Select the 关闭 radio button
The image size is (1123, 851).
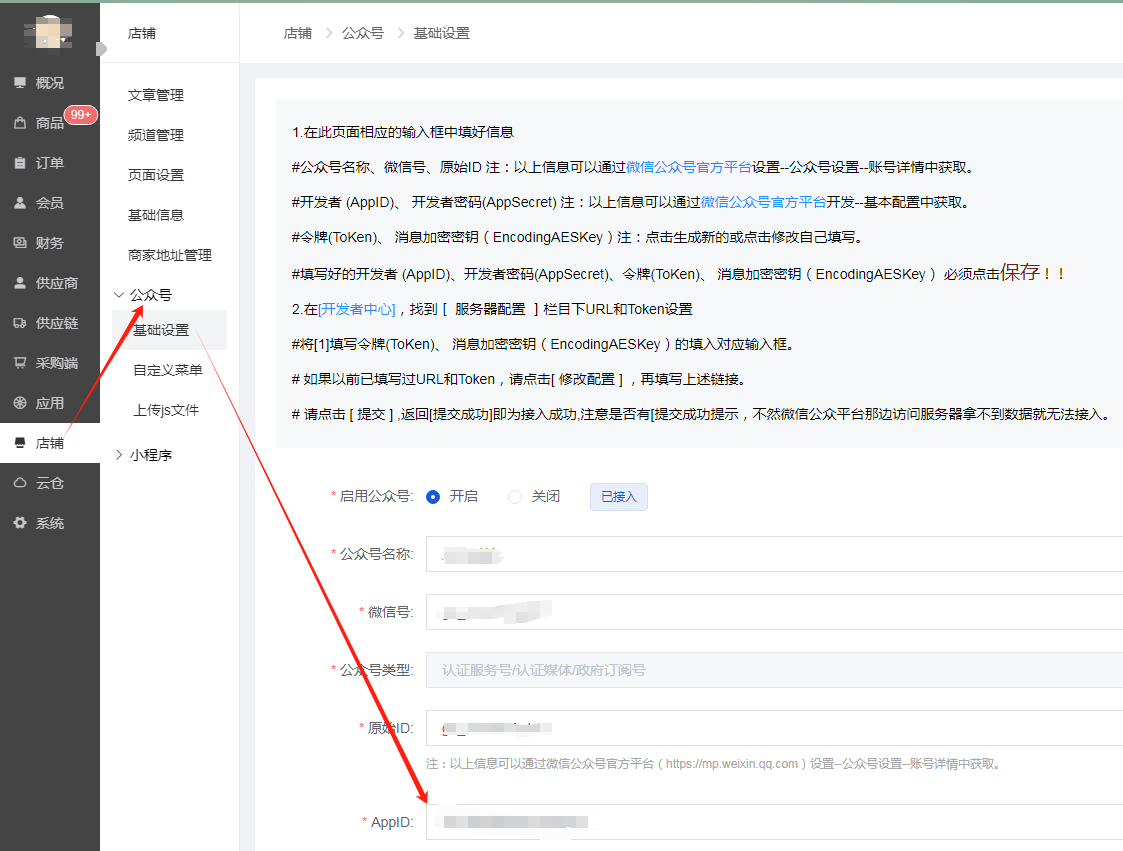pos(515,497)
